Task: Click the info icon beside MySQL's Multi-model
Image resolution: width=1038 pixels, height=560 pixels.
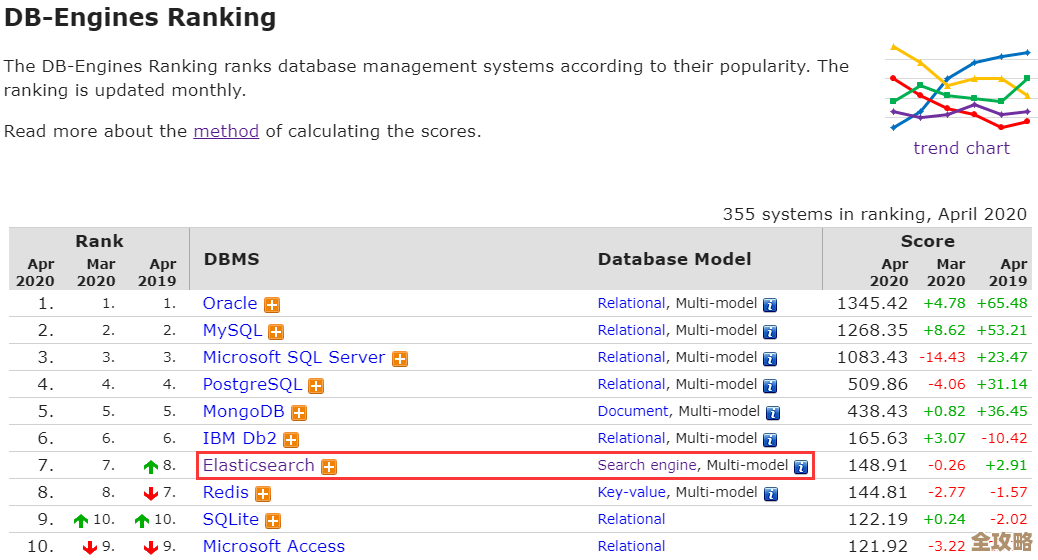Action: 770,332
